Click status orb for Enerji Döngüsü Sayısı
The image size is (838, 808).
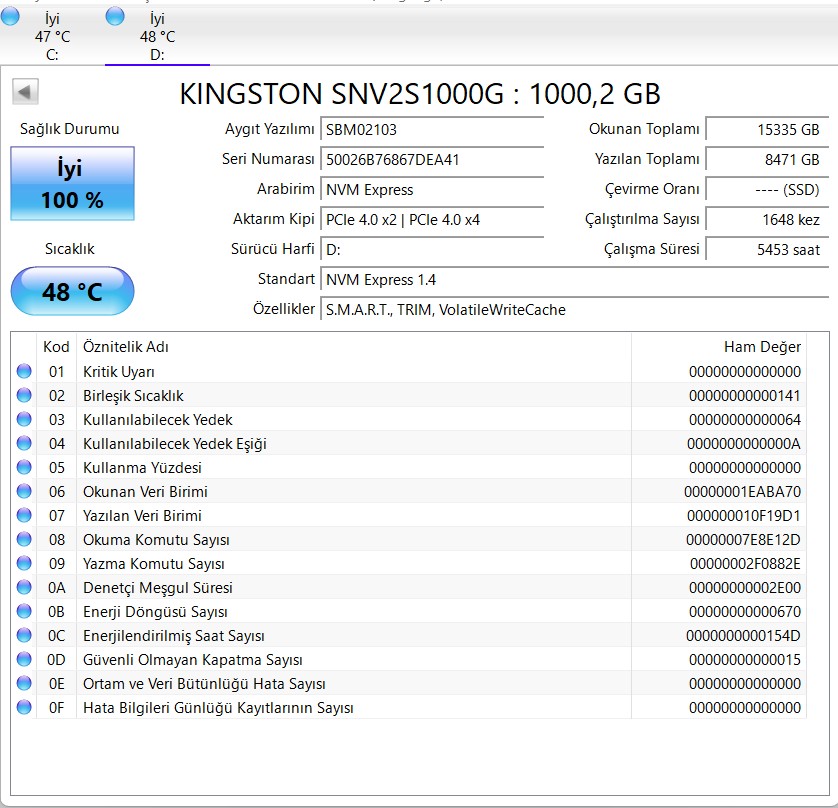pyautogui.click(x=24, y=612)
